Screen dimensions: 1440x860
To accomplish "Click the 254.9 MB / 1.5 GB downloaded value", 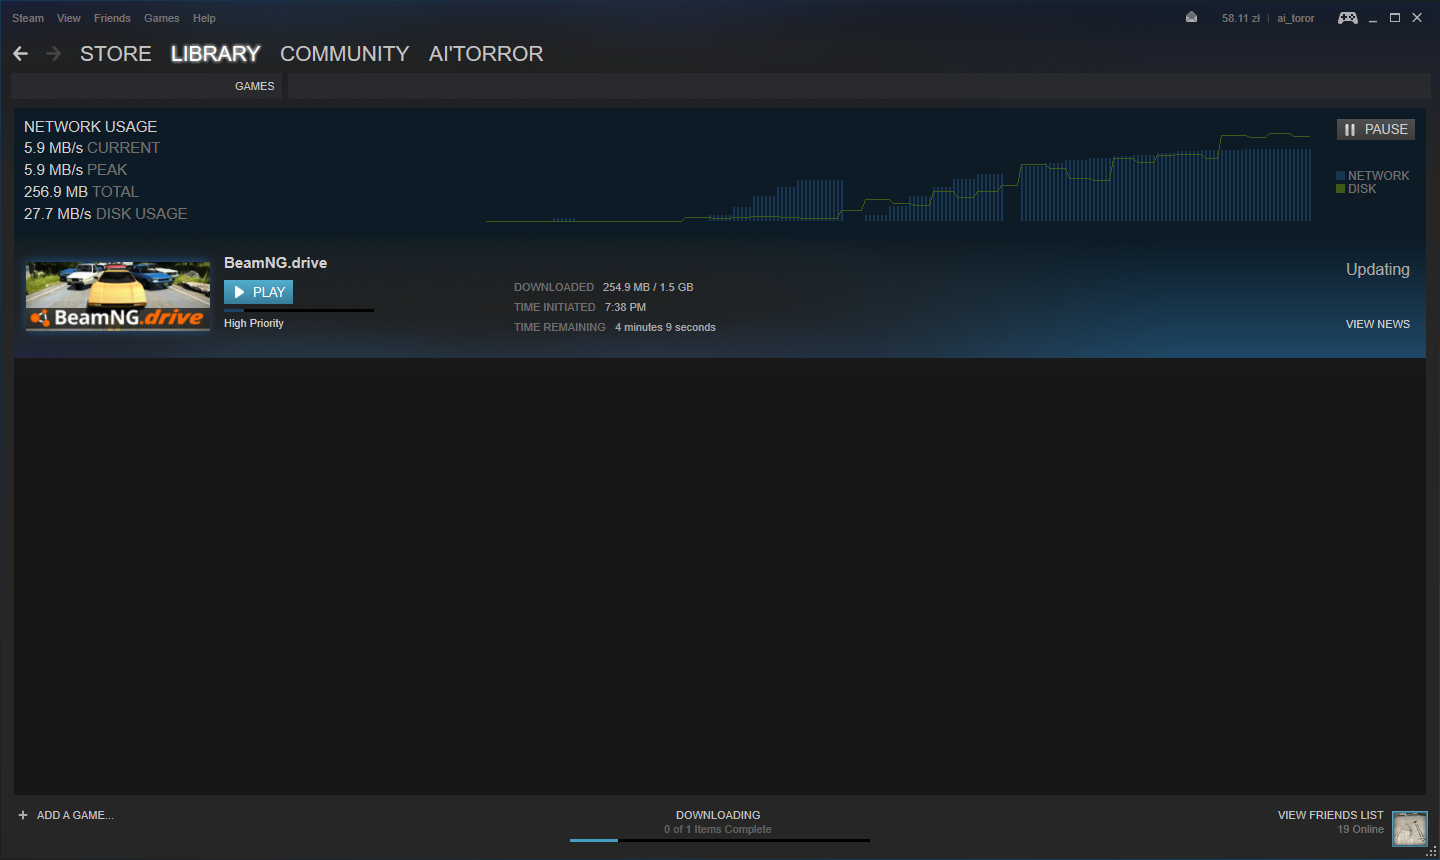I will (648, 287).
